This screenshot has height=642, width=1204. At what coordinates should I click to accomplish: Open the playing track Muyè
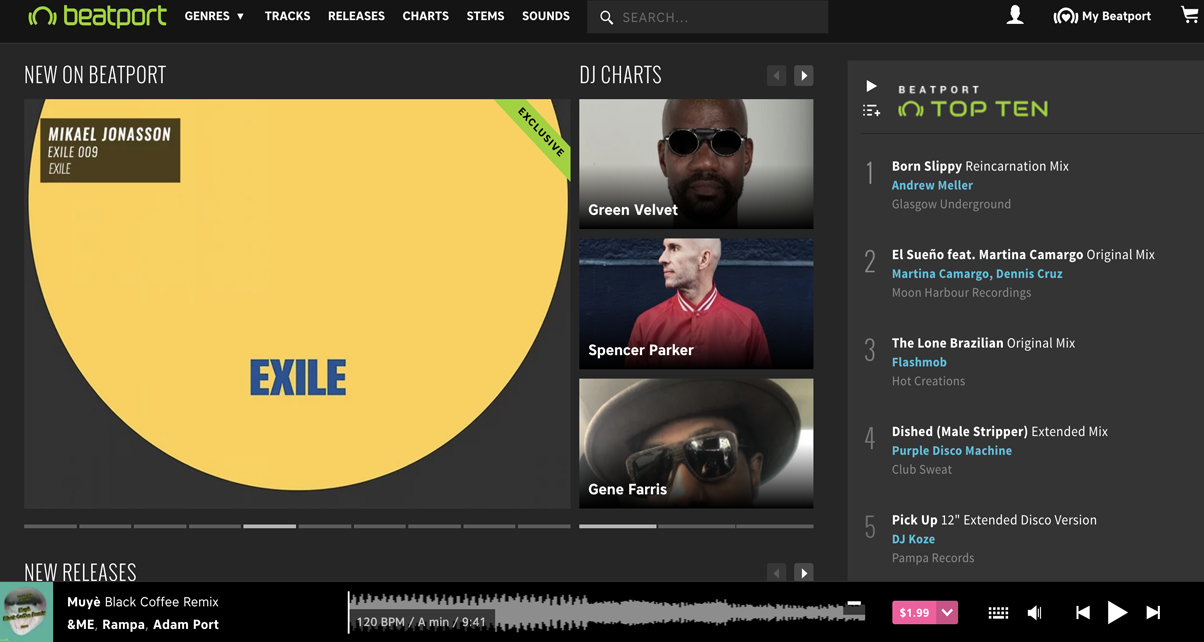pos(84,602)
